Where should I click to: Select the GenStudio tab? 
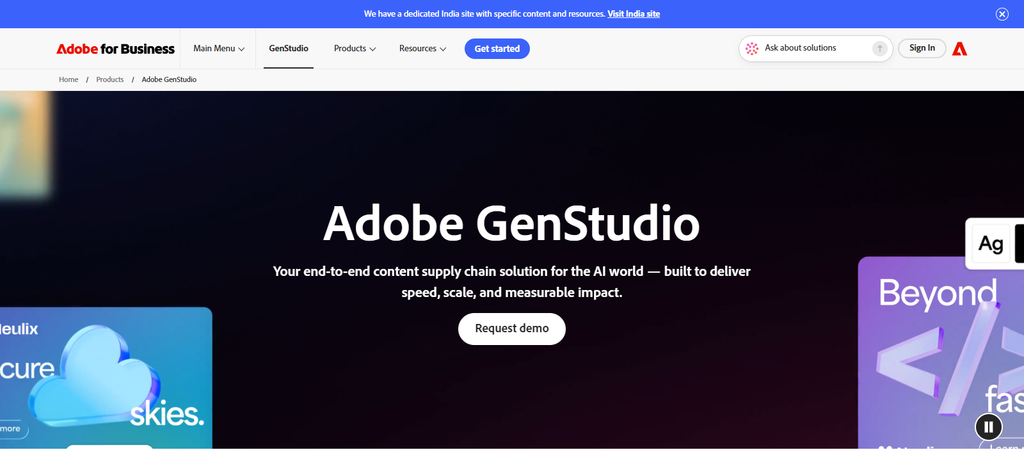(289, 48)
